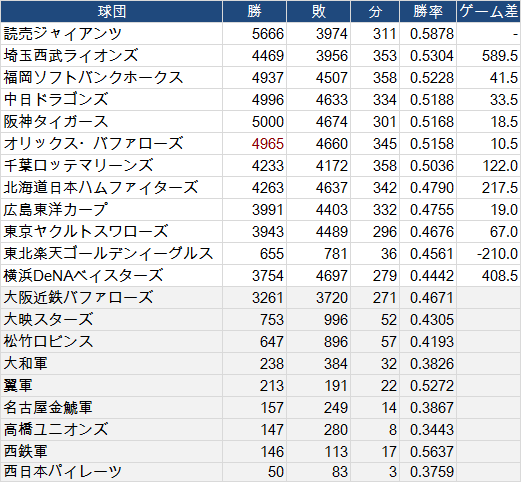Click the 敗 column header
Viewport: 521px width, 482px height.
tap(318, 12)
